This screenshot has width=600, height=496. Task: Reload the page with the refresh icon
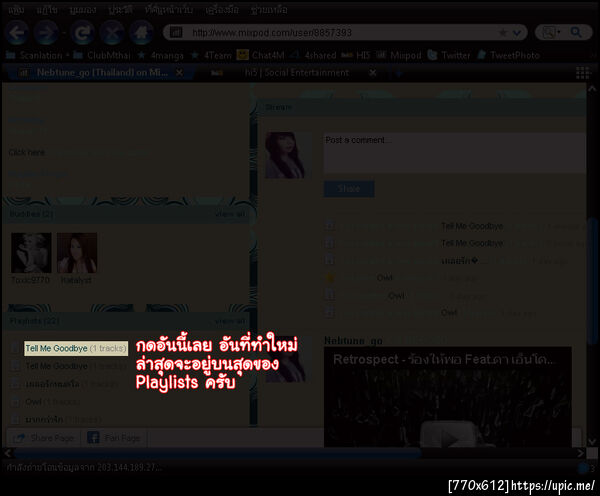(83, 33)
